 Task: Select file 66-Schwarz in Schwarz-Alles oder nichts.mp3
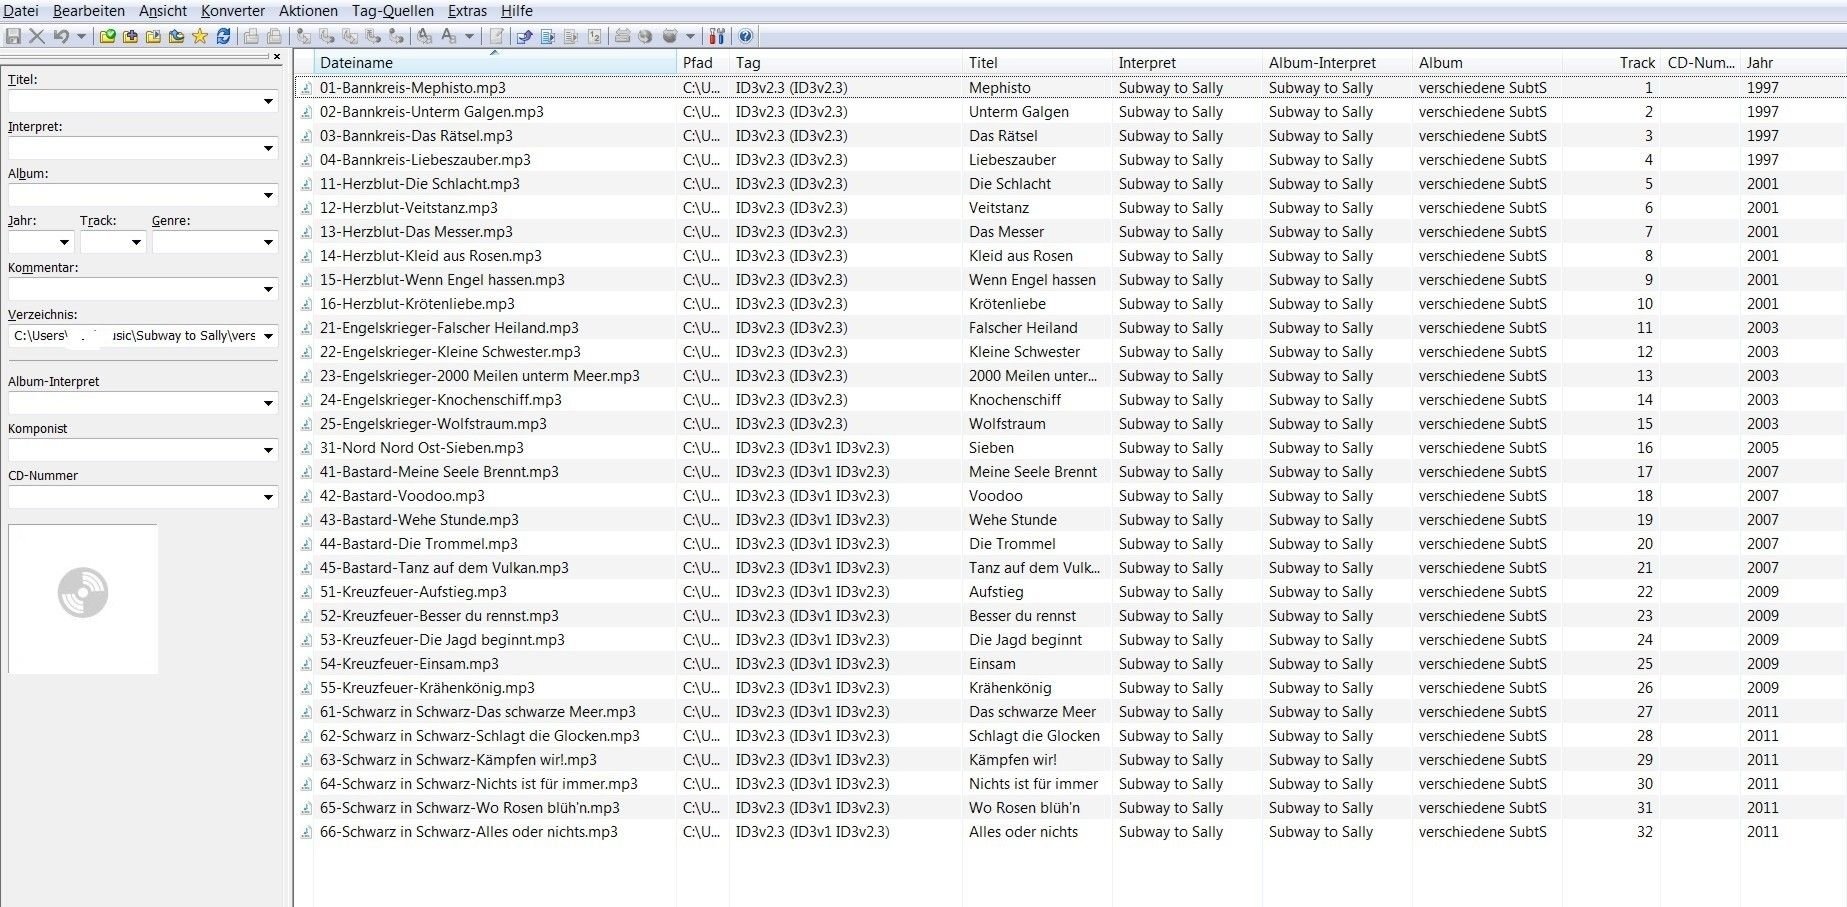click(468, 832)
